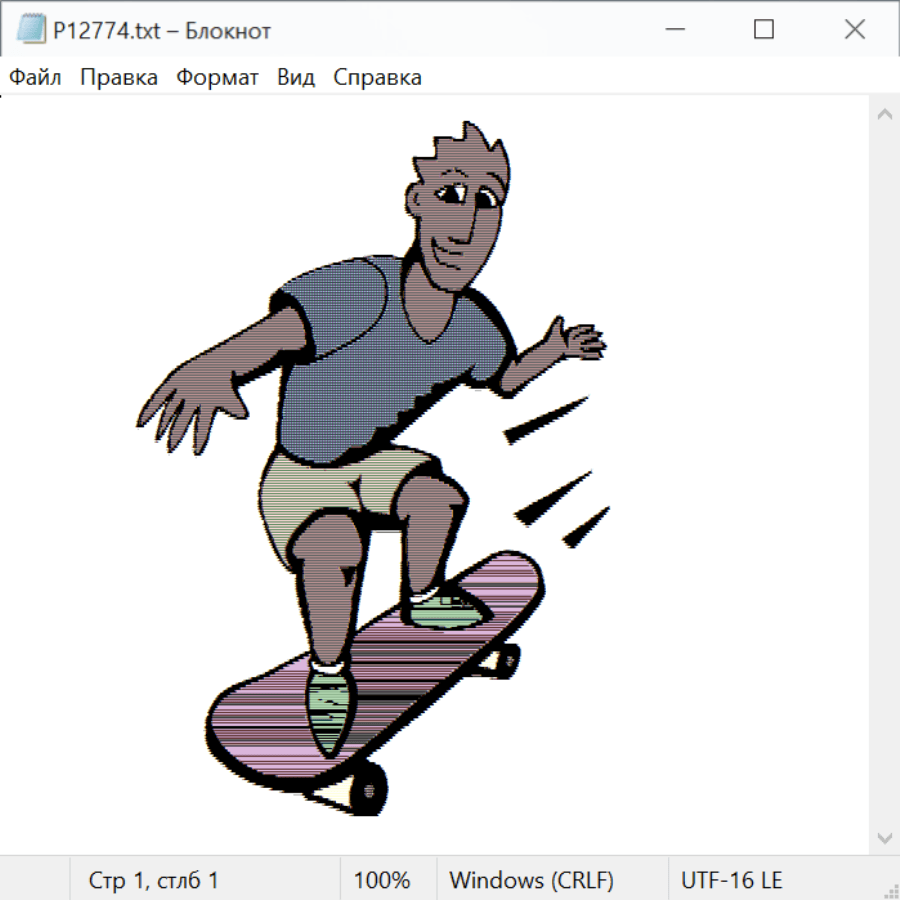Open the Правка menu

[119, 77]
